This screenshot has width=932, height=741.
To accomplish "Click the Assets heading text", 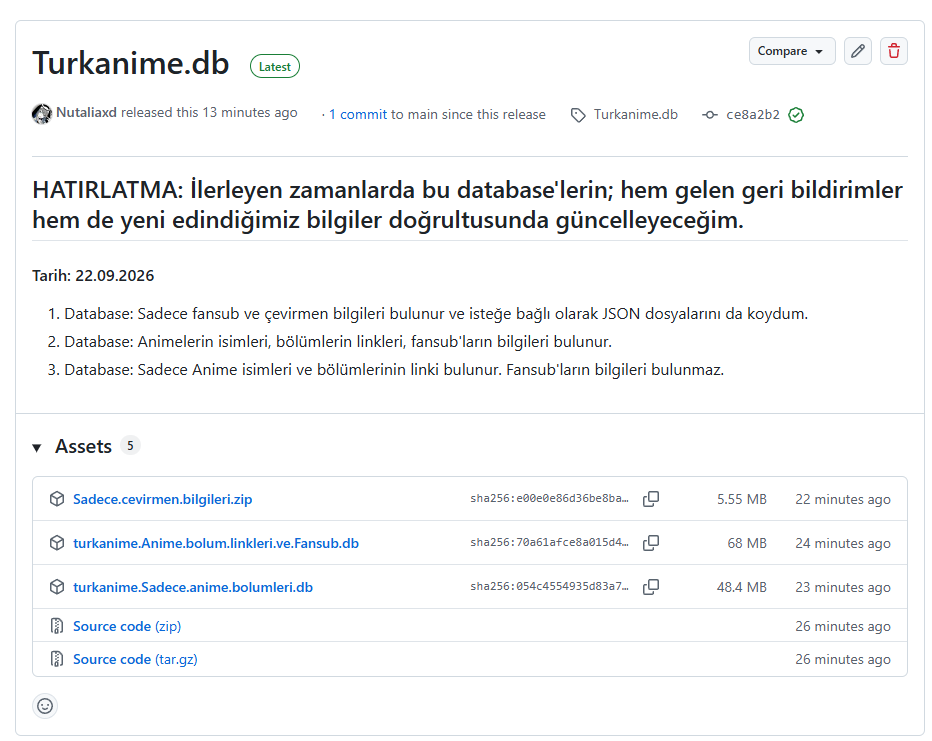I will (83, 446).
